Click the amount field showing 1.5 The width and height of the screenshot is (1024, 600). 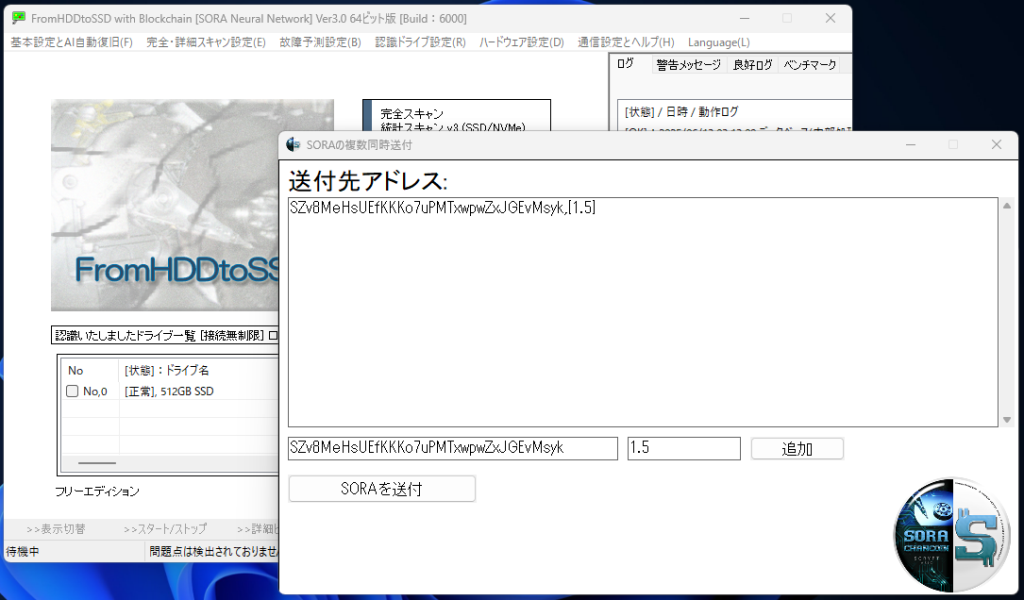coord(684,449)
